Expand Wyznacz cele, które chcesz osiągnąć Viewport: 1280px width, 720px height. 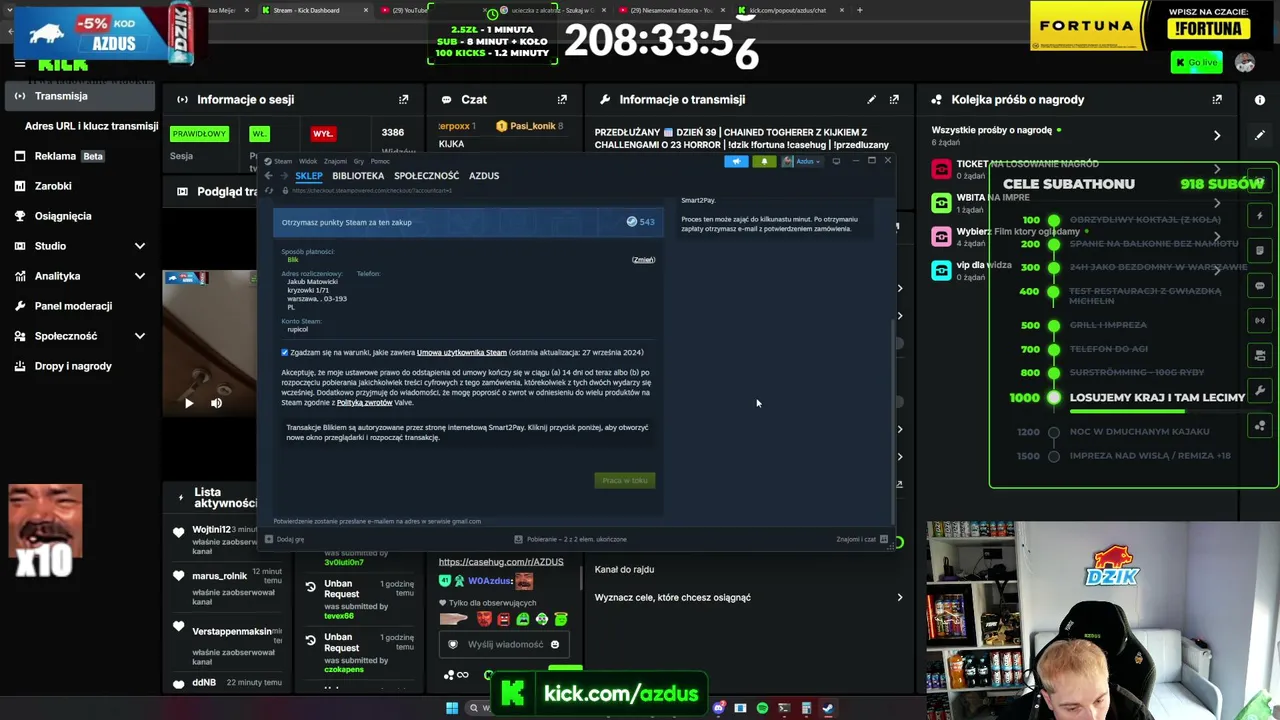900,598
